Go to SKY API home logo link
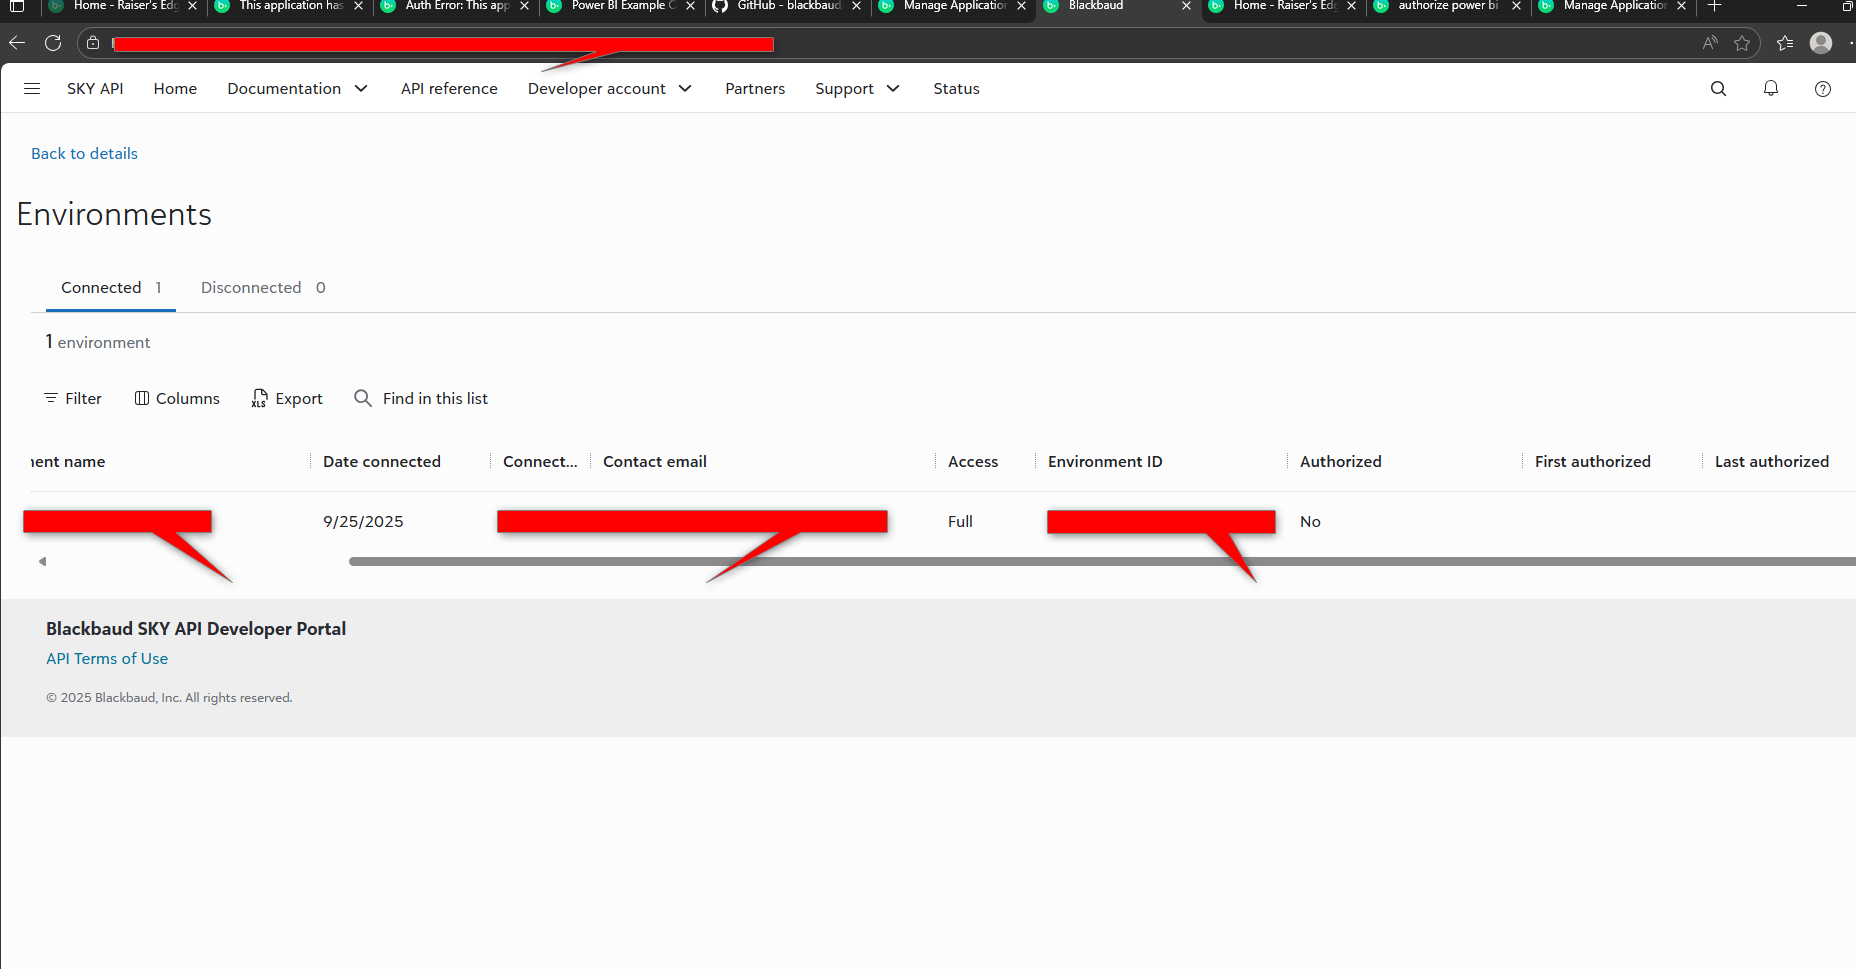This screenshot has width=1856, height=969. pos(95,89)
